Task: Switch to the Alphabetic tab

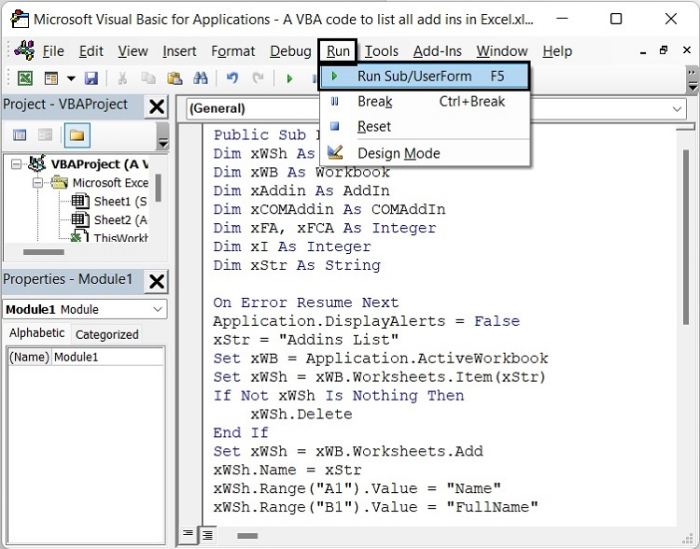Action: (x=37, y=333)
